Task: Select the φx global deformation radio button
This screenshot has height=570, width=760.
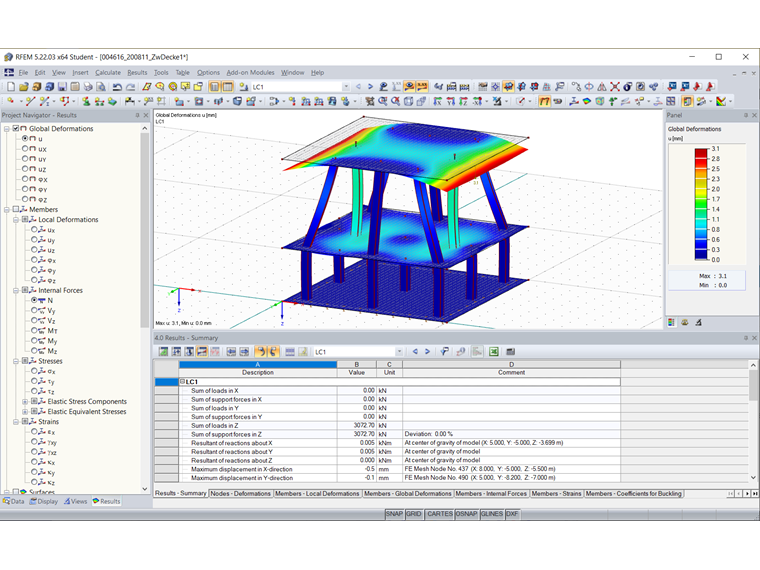Action: [25, 179]
